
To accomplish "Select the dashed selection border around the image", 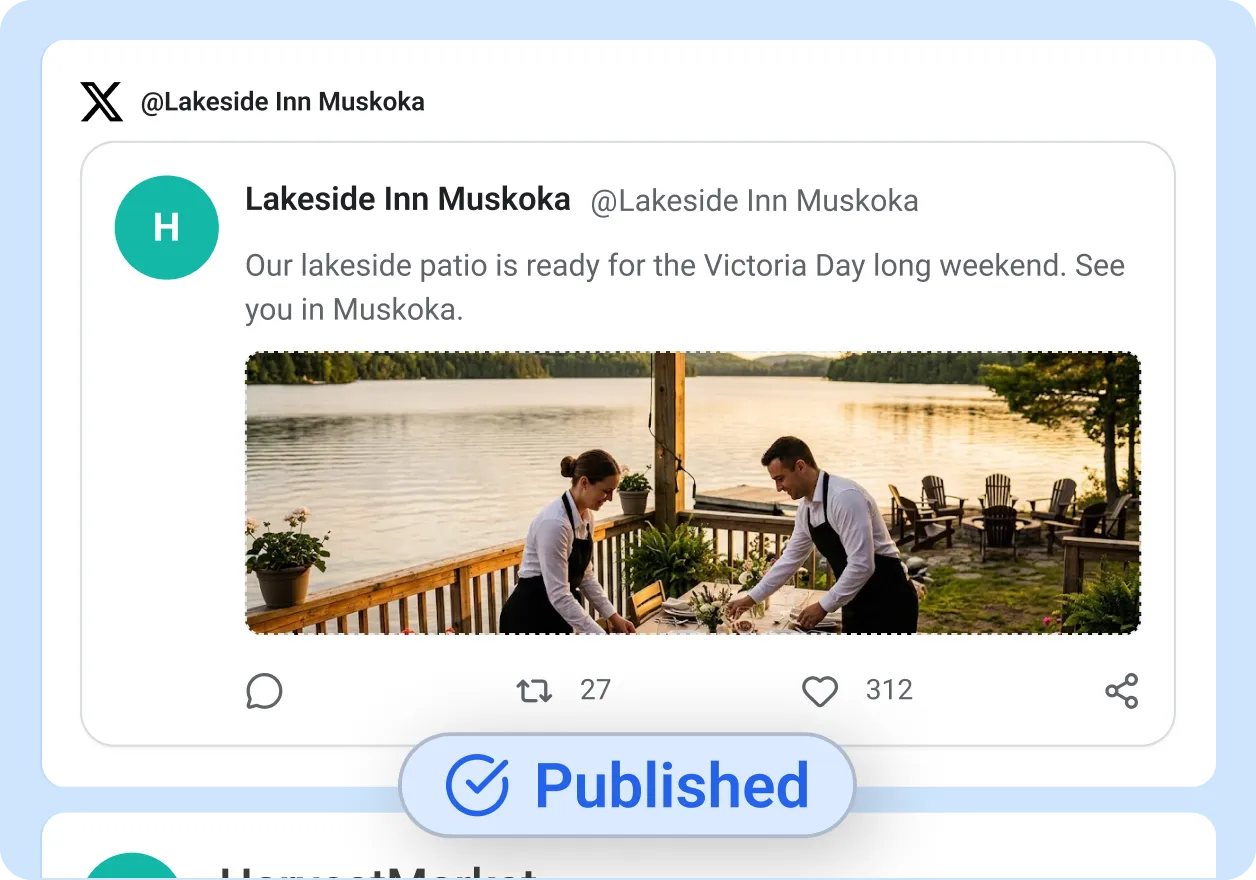I will click(692, 352).
